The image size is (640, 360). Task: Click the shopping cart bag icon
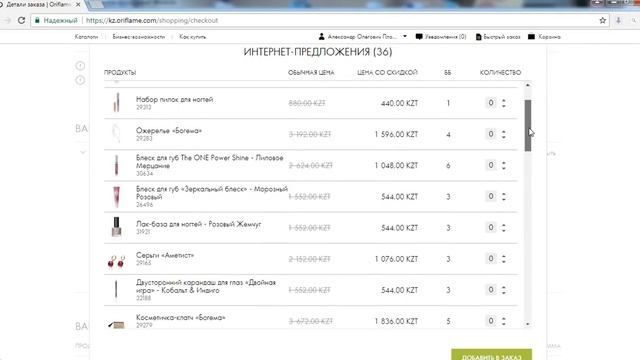531,37
